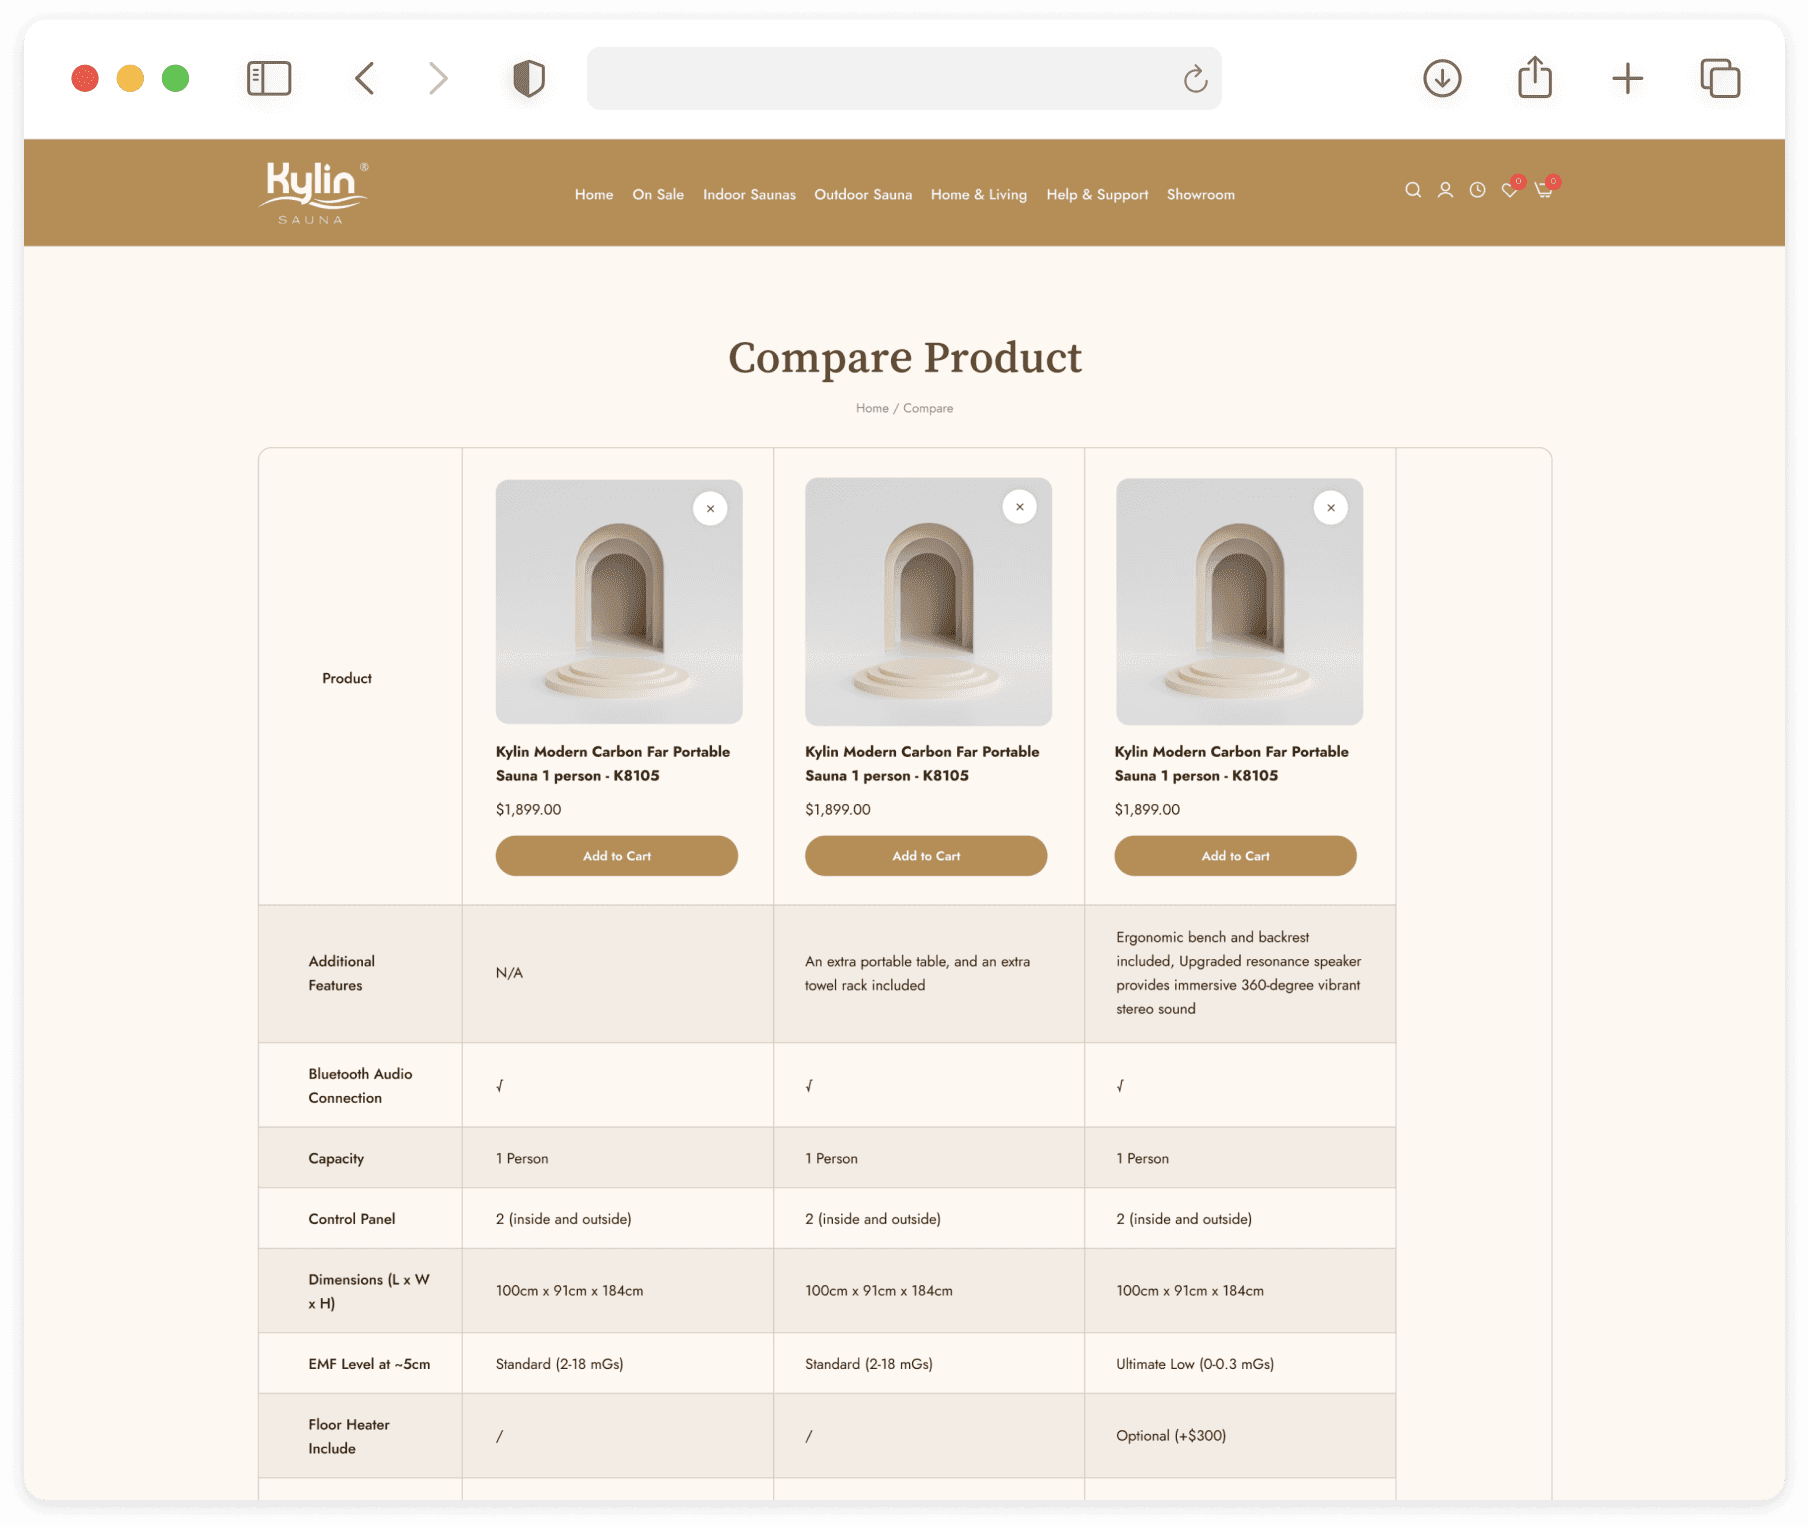
Task: Click the Kylin Sauna logo
Action: coord(313,192)
